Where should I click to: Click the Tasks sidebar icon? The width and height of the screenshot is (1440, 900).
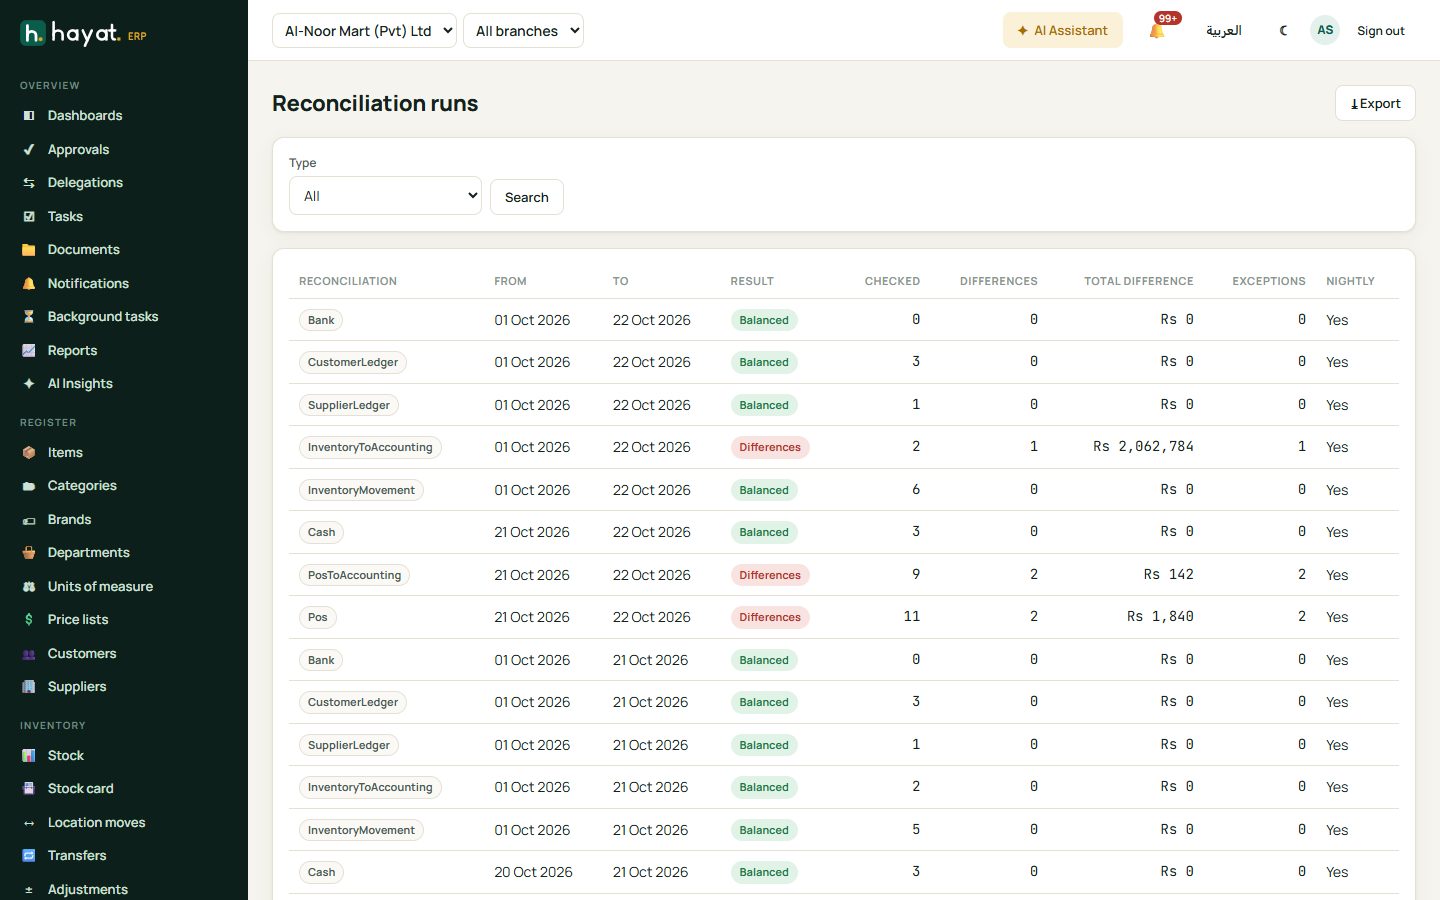[x=29, y=217]
